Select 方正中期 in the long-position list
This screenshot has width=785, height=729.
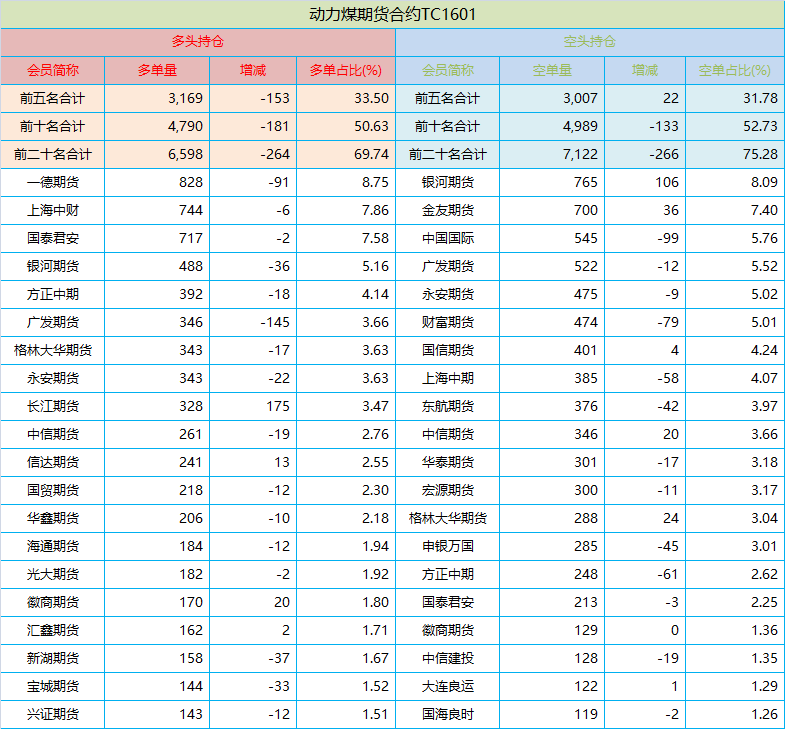pos(53,294)
